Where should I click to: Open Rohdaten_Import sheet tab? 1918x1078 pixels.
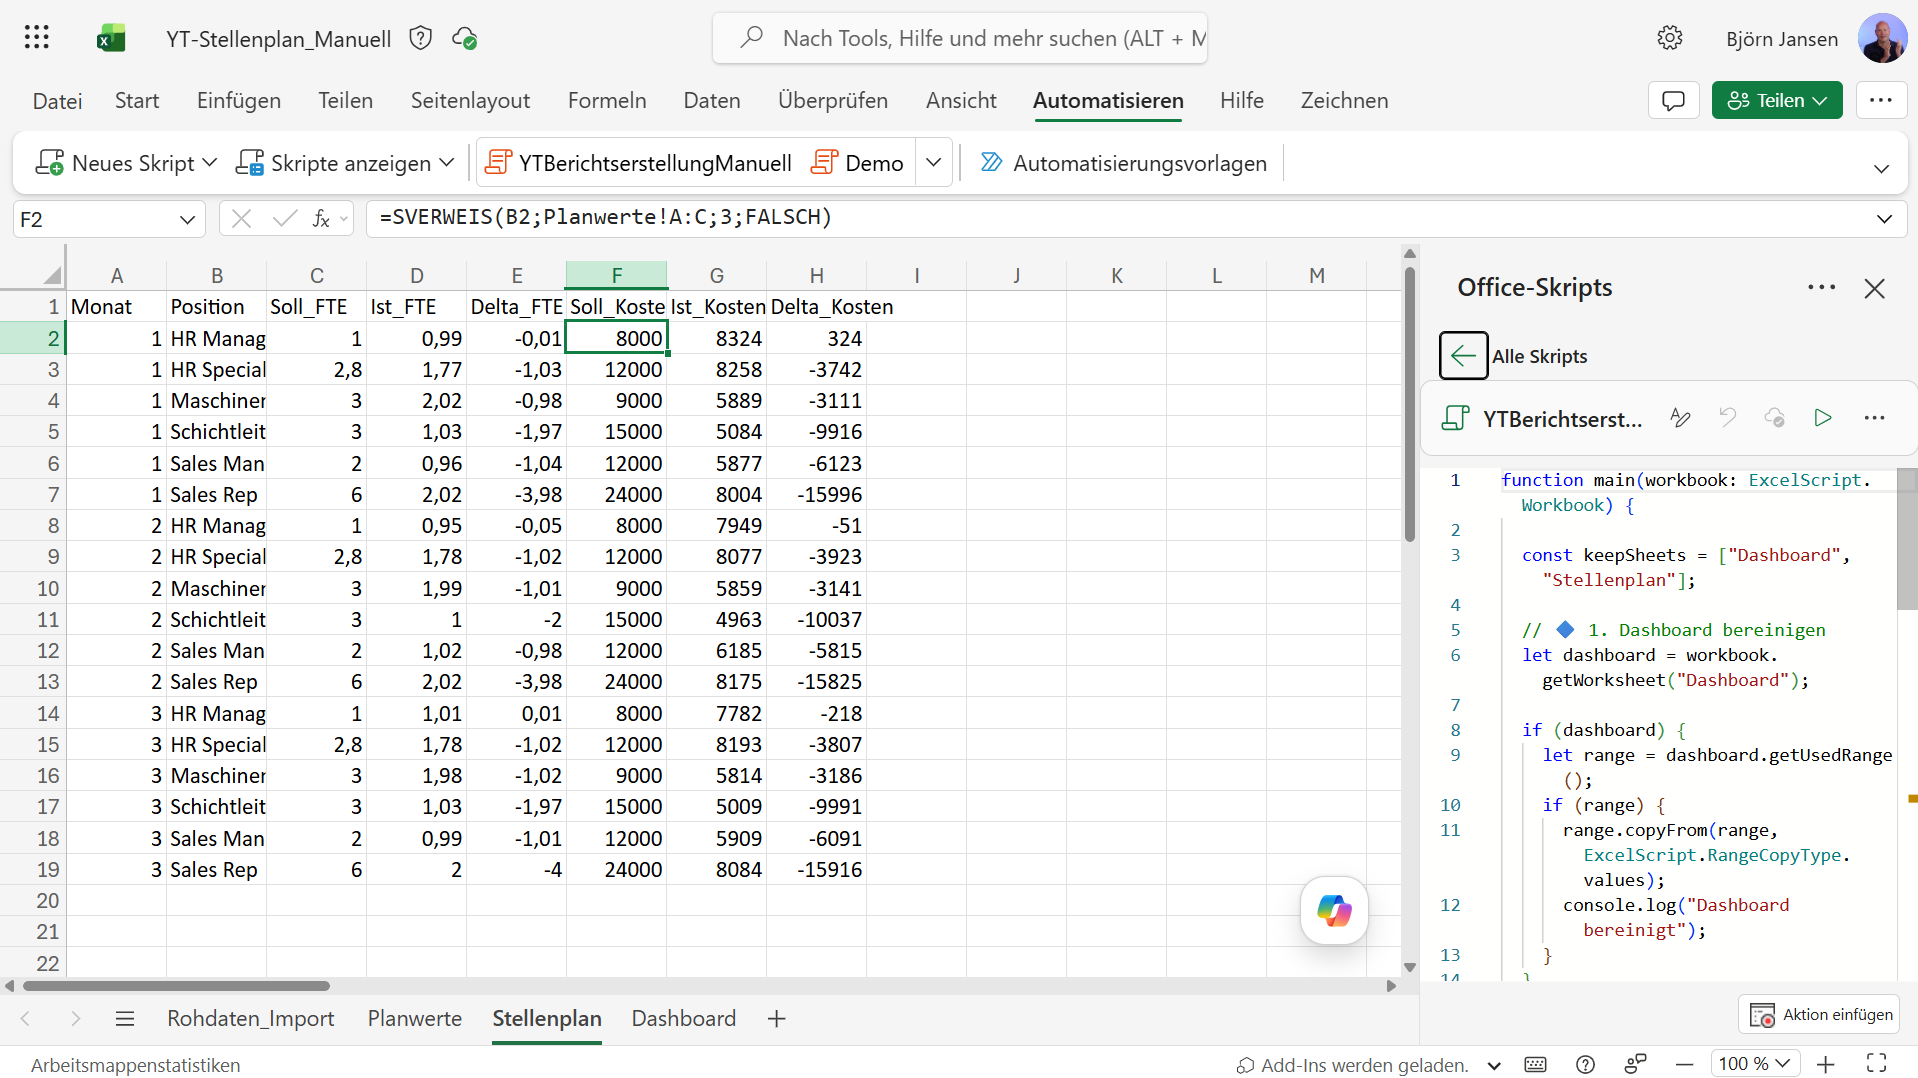250,1018
